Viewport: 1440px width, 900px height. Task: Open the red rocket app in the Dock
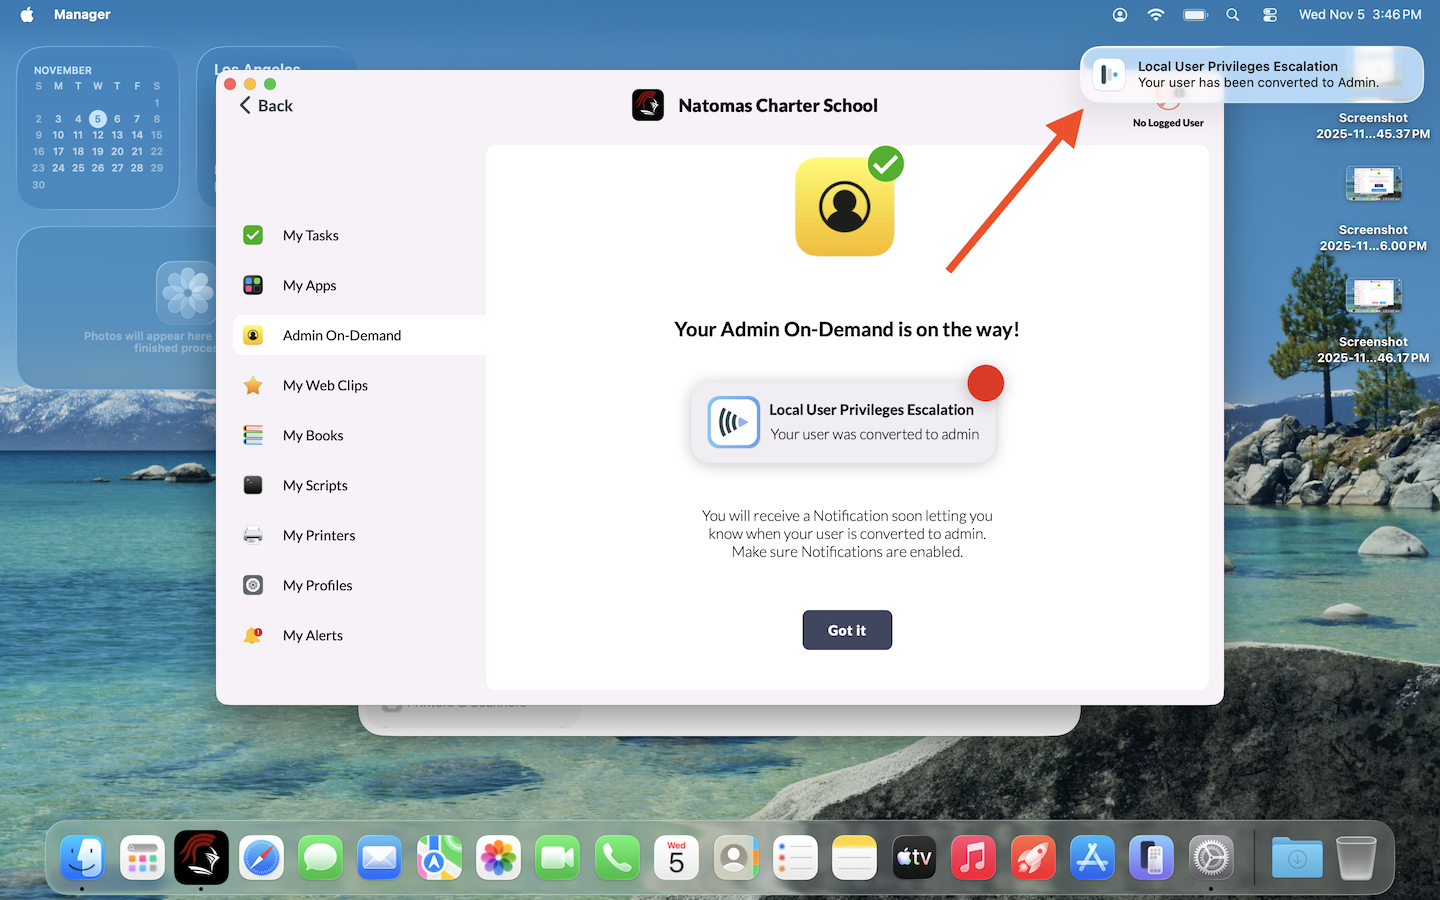pyautogui.click(x=1033, y=858)
